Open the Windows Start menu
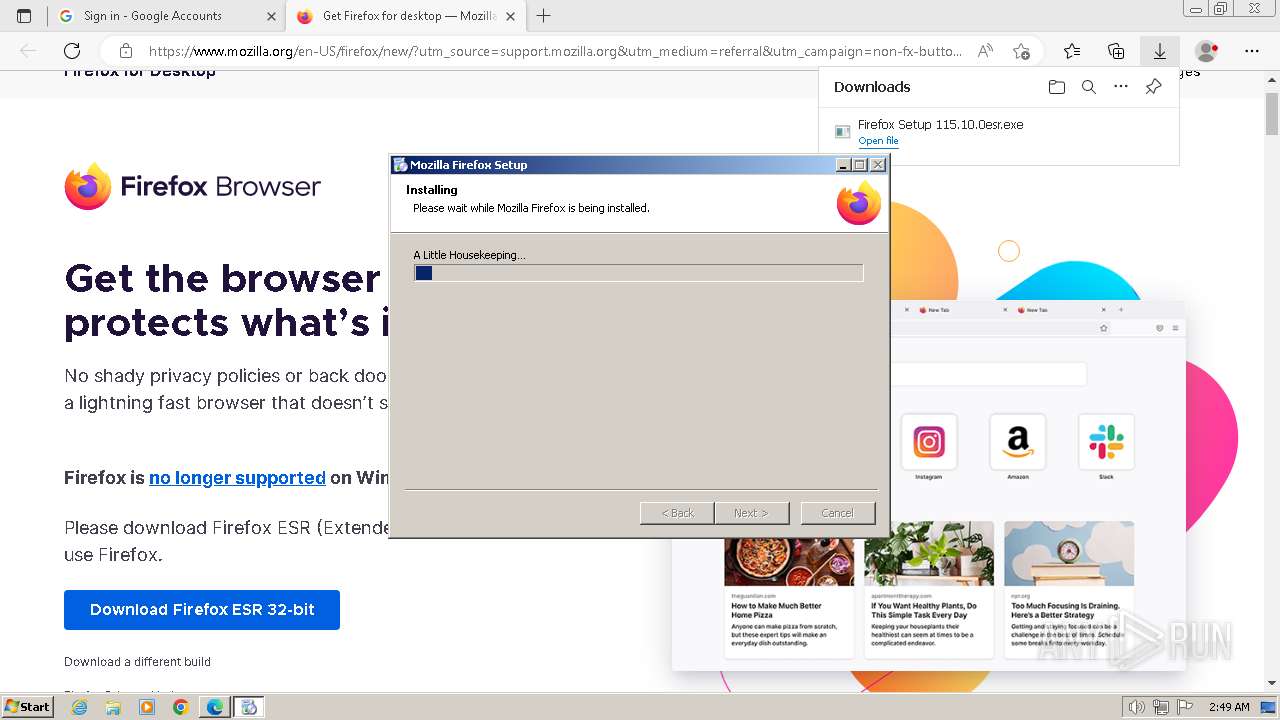The height and width of the screenshot is (720, 1280). pyautogui.click(x=27, y=707)
